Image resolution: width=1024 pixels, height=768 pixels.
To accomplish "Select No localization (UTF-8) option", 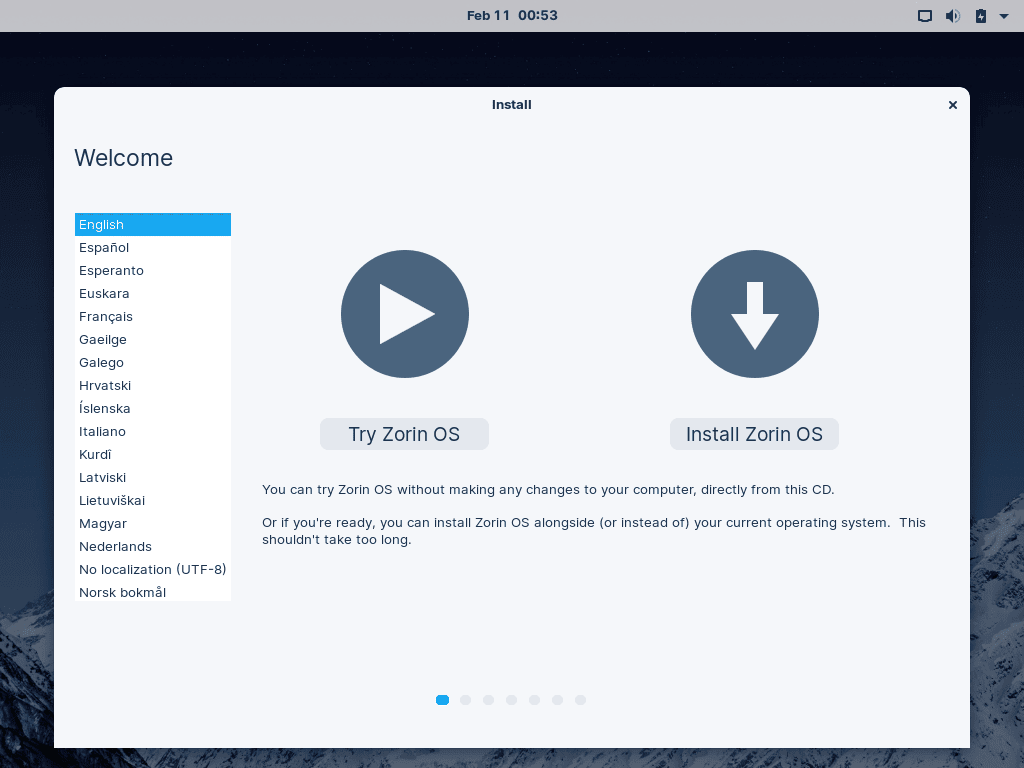I will 153,569.
